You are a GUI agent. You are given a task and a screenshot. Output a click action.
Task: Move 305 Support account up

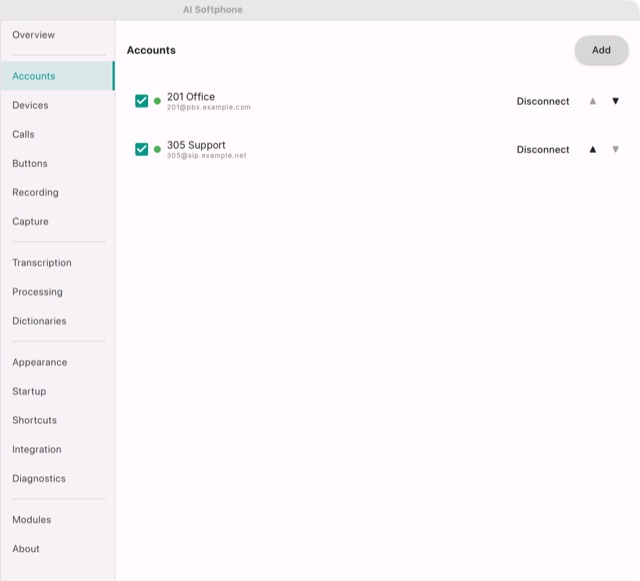click(x=593, y=149)
